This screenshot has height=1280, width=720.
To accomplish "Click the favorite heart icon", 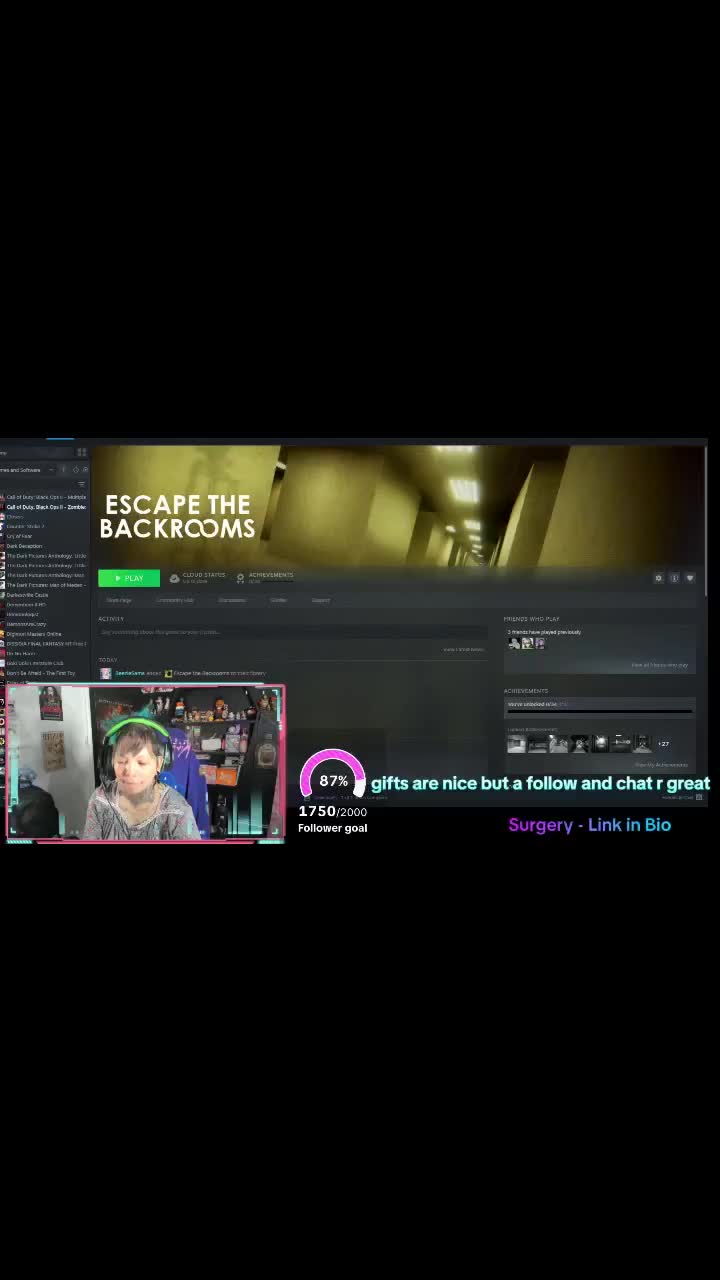I will click(689, 578).
